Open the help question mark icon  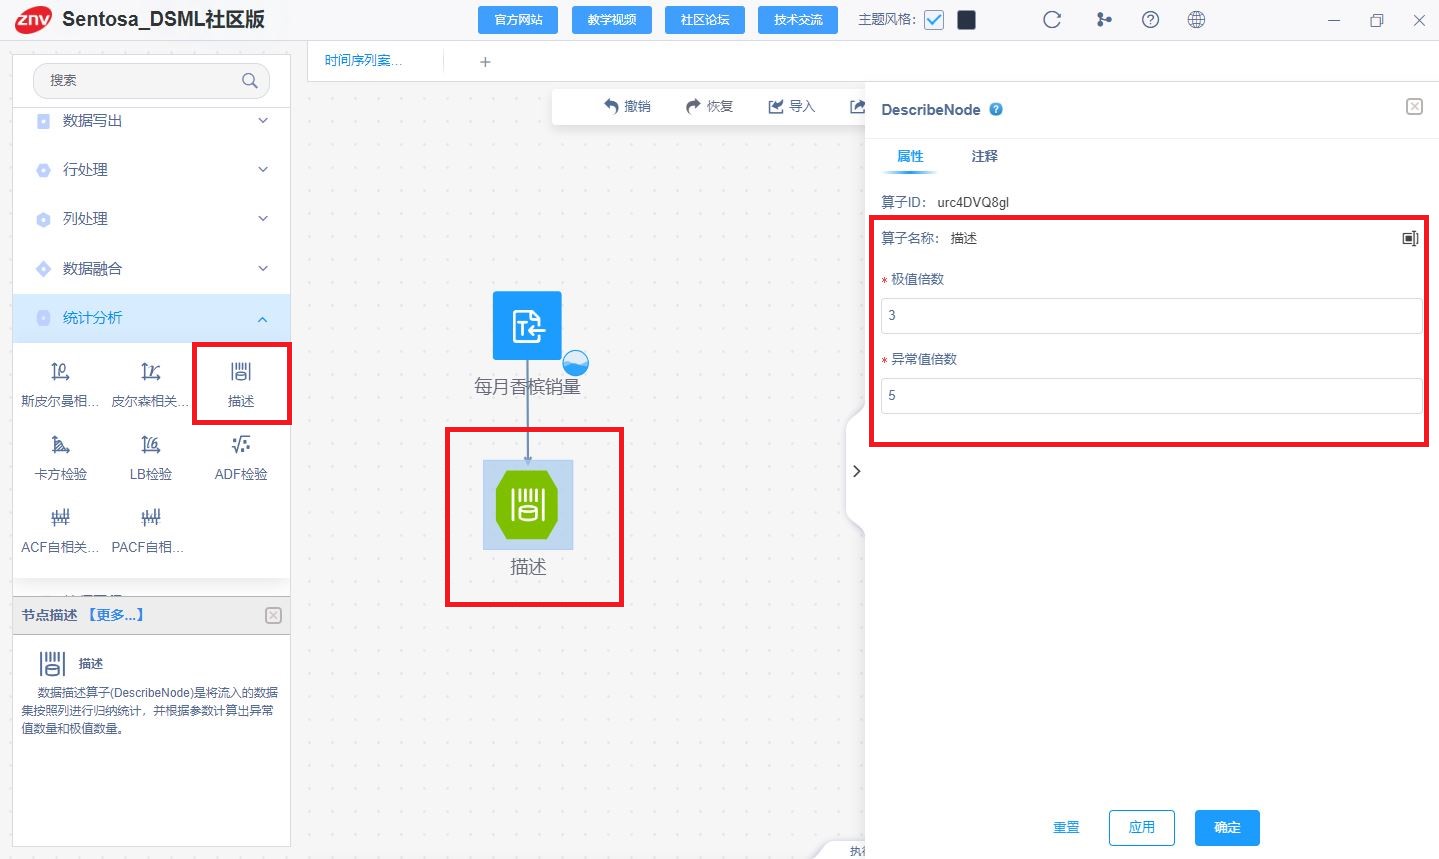(1150, 20)
